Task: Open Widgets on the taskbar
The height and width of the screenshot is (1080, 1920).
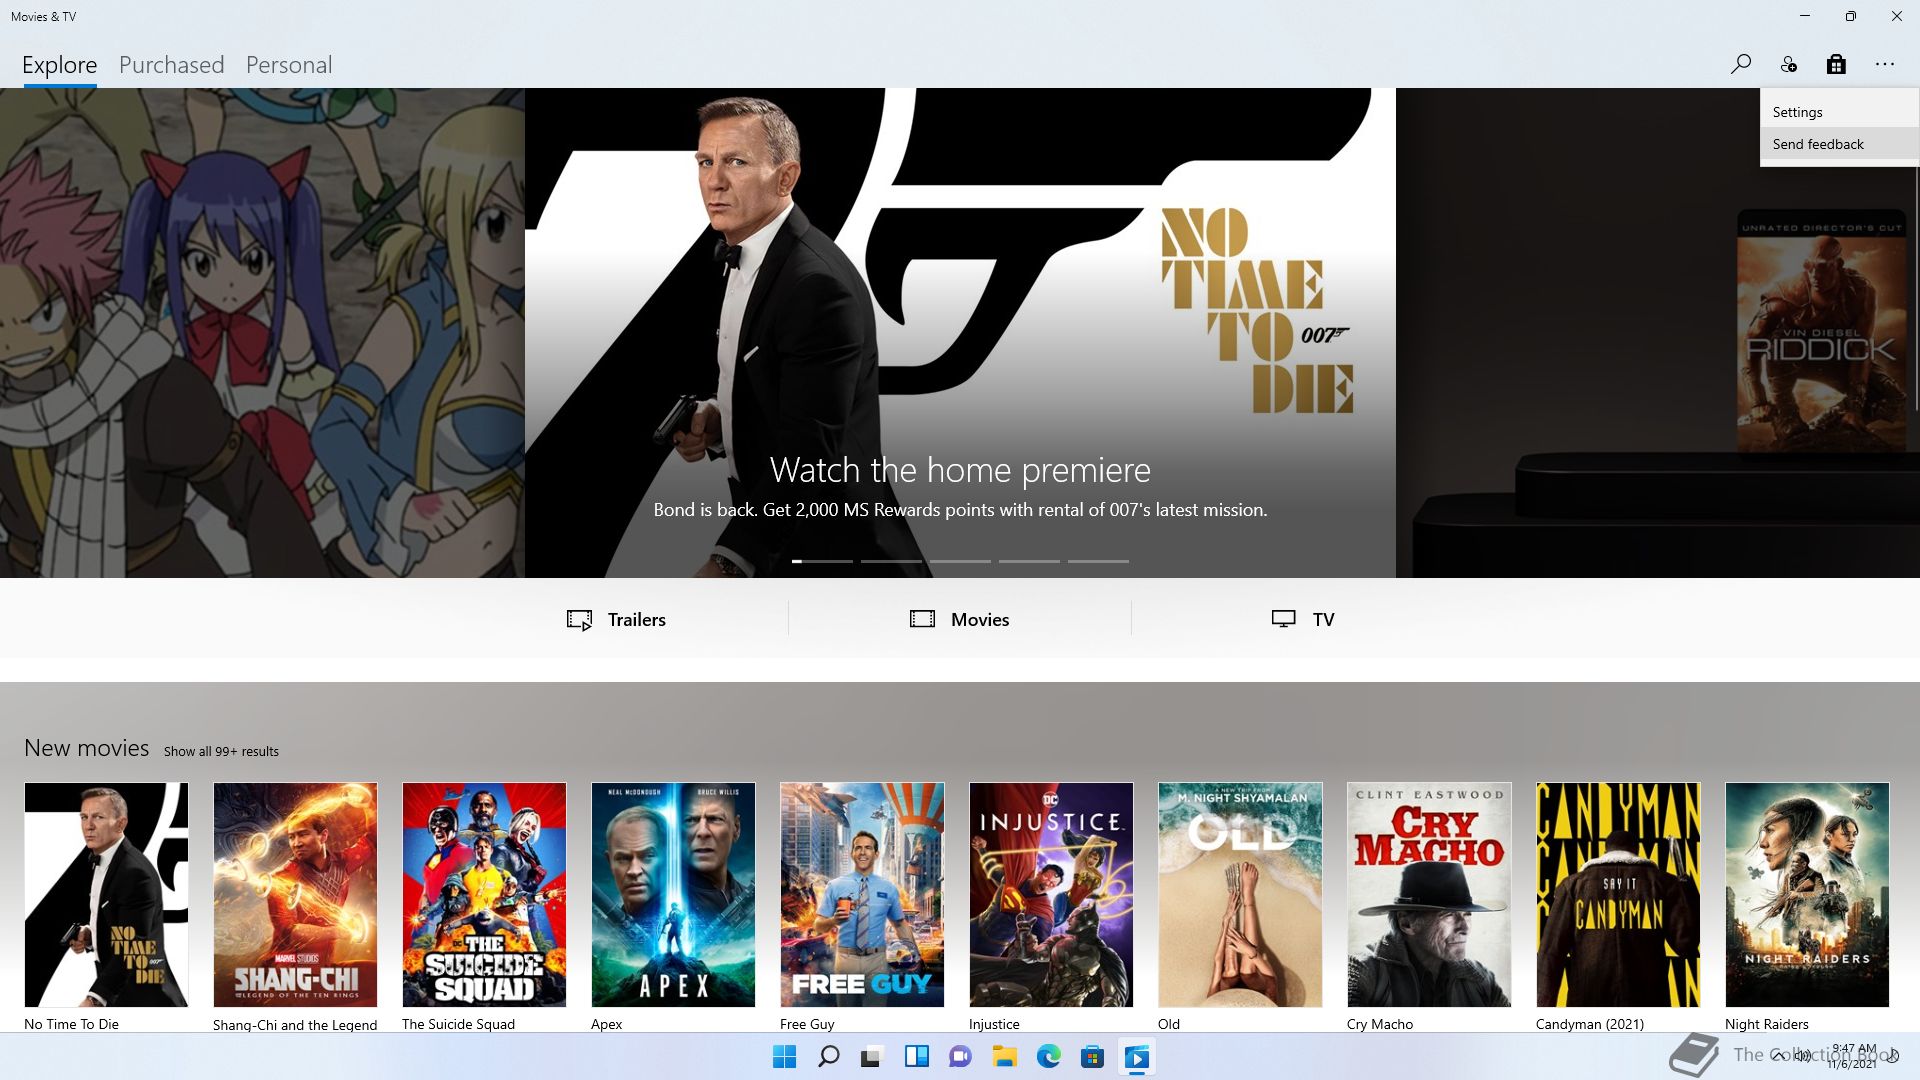Action: (916, 1057)
